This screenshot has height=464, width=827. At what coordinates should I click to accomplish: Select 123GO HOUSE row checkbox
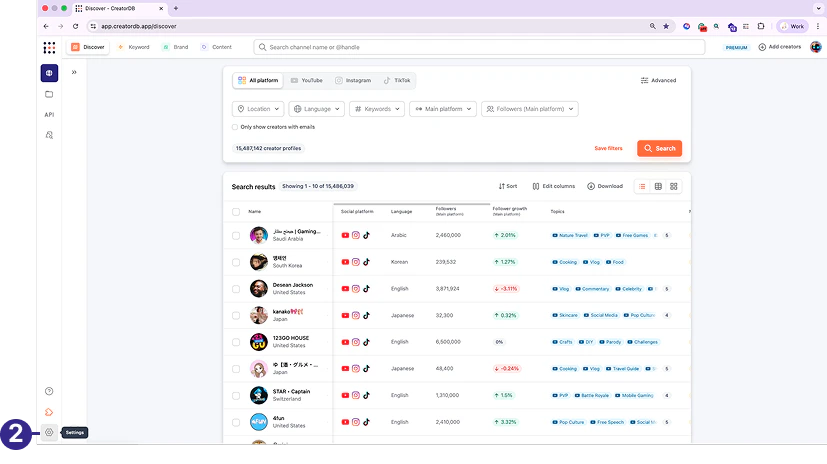click(236, 342)
